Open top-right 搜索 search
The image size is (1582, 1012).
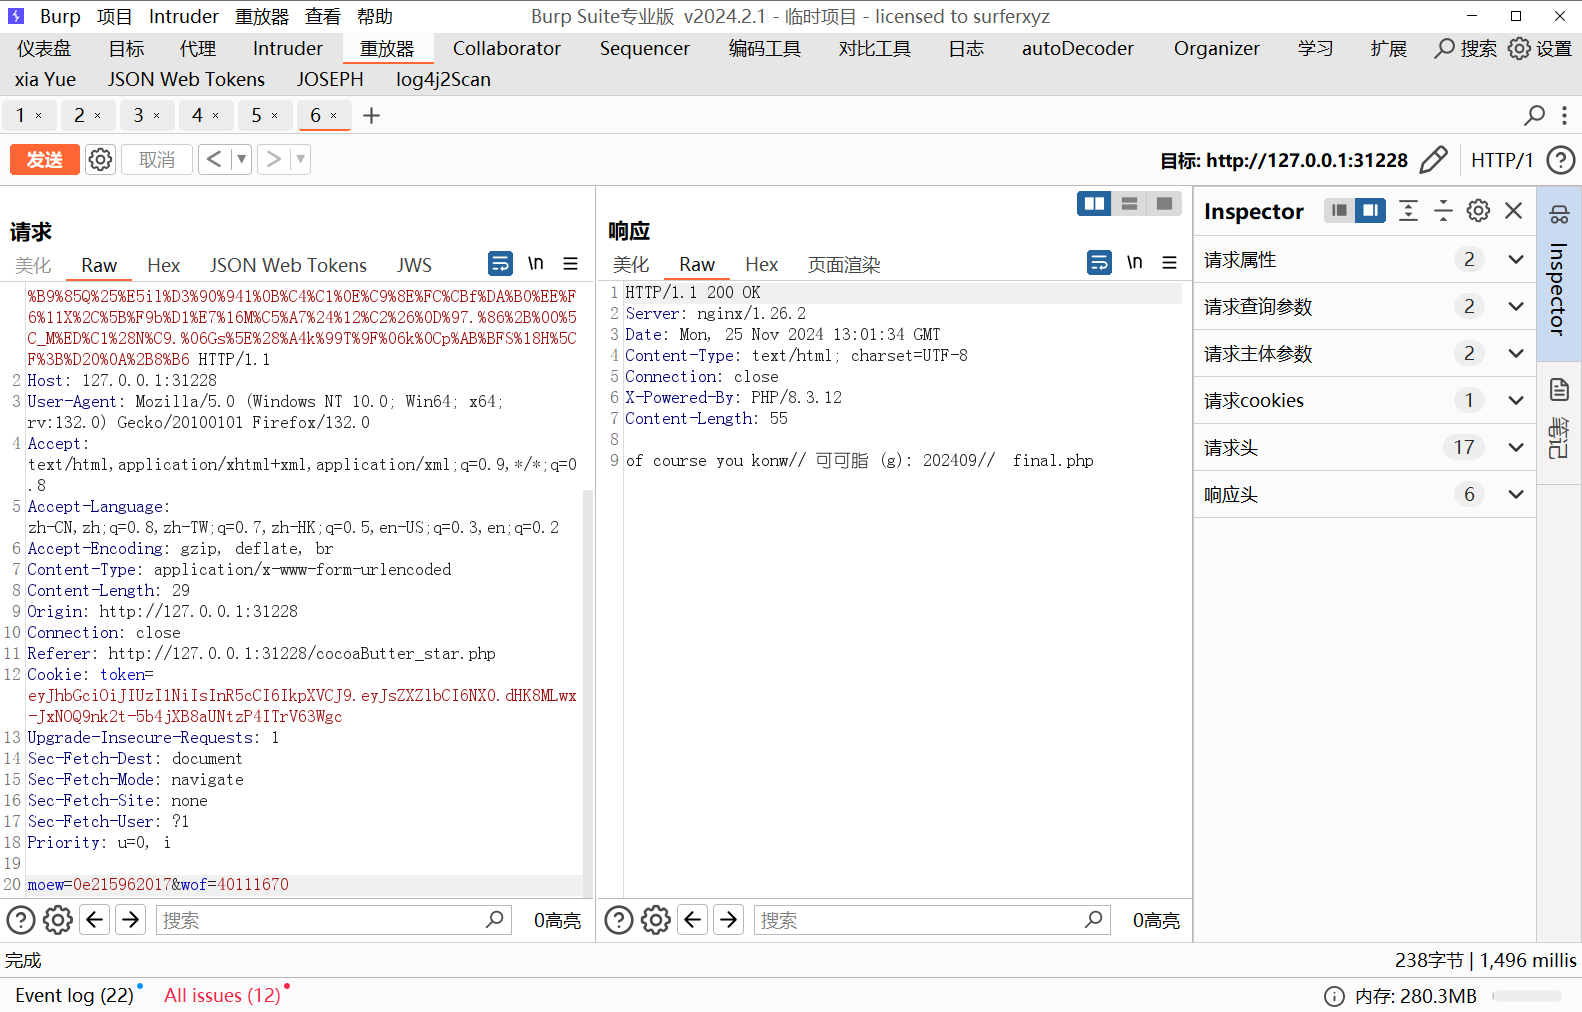pyautogui.click(x=1466, y=48)
